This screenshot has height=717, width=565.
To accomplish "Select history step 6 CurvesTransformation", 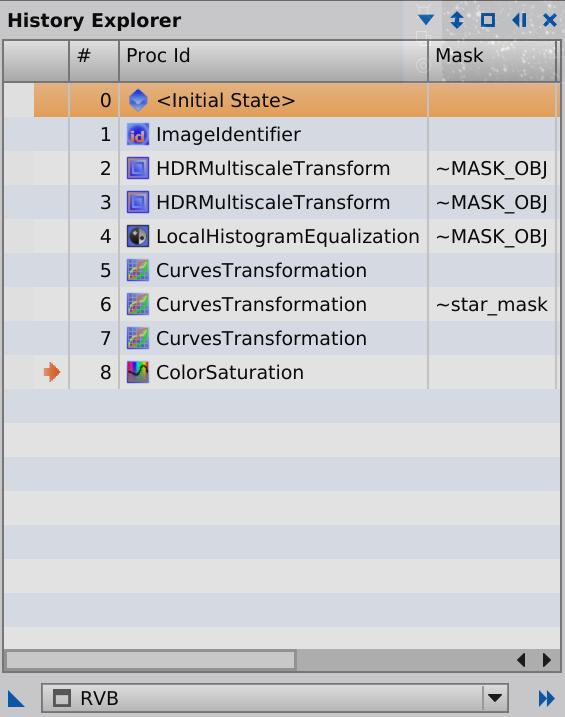I will click(282, 305).
